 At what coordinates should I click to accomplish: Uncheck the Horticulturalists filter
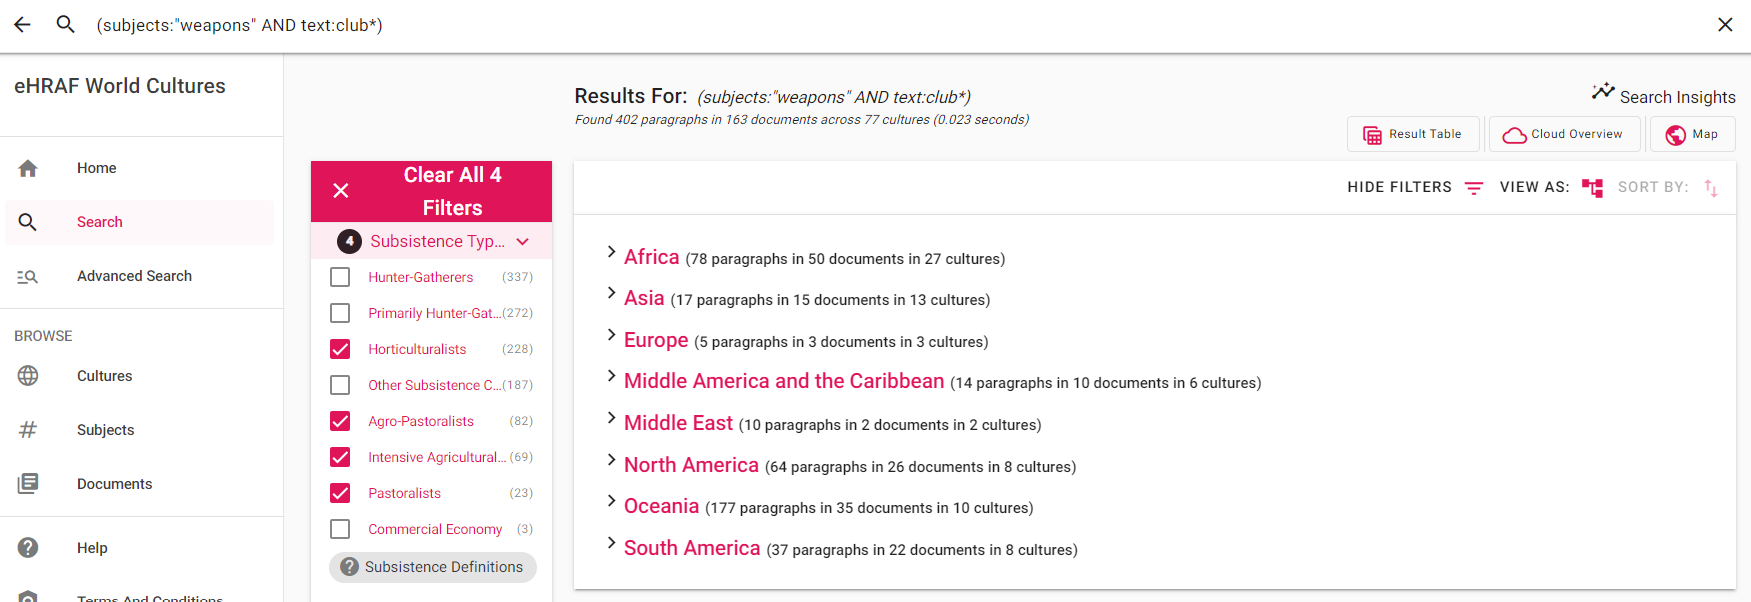(340, 349)
